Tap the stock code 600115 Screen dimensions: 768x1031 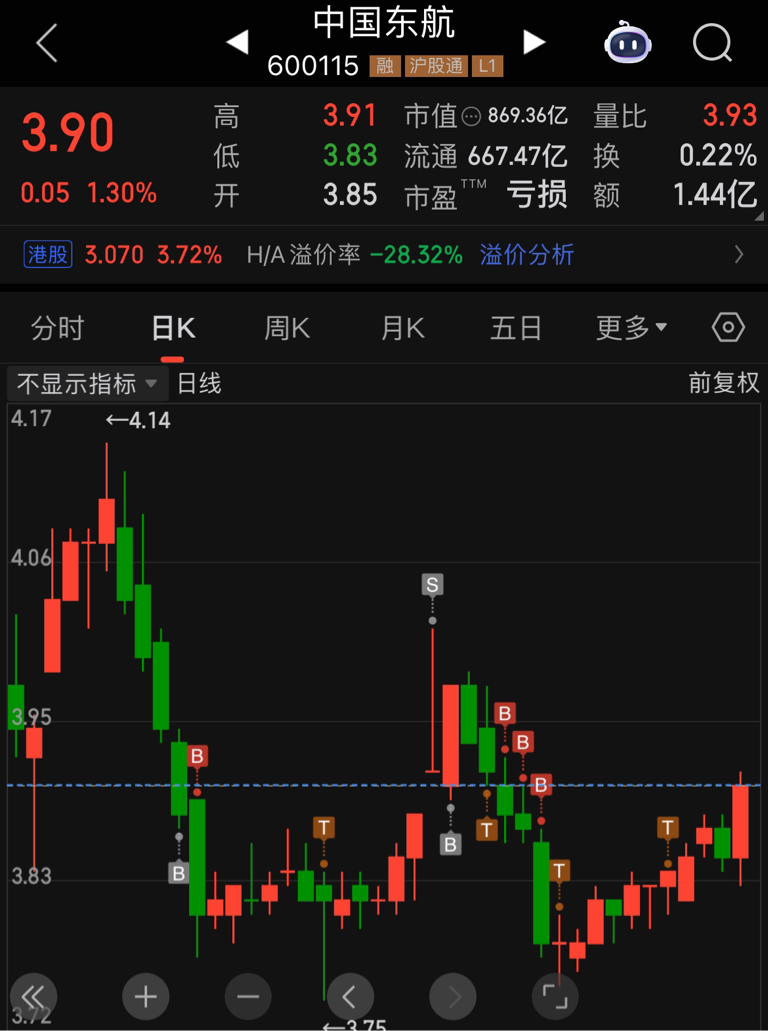point(314,66)
